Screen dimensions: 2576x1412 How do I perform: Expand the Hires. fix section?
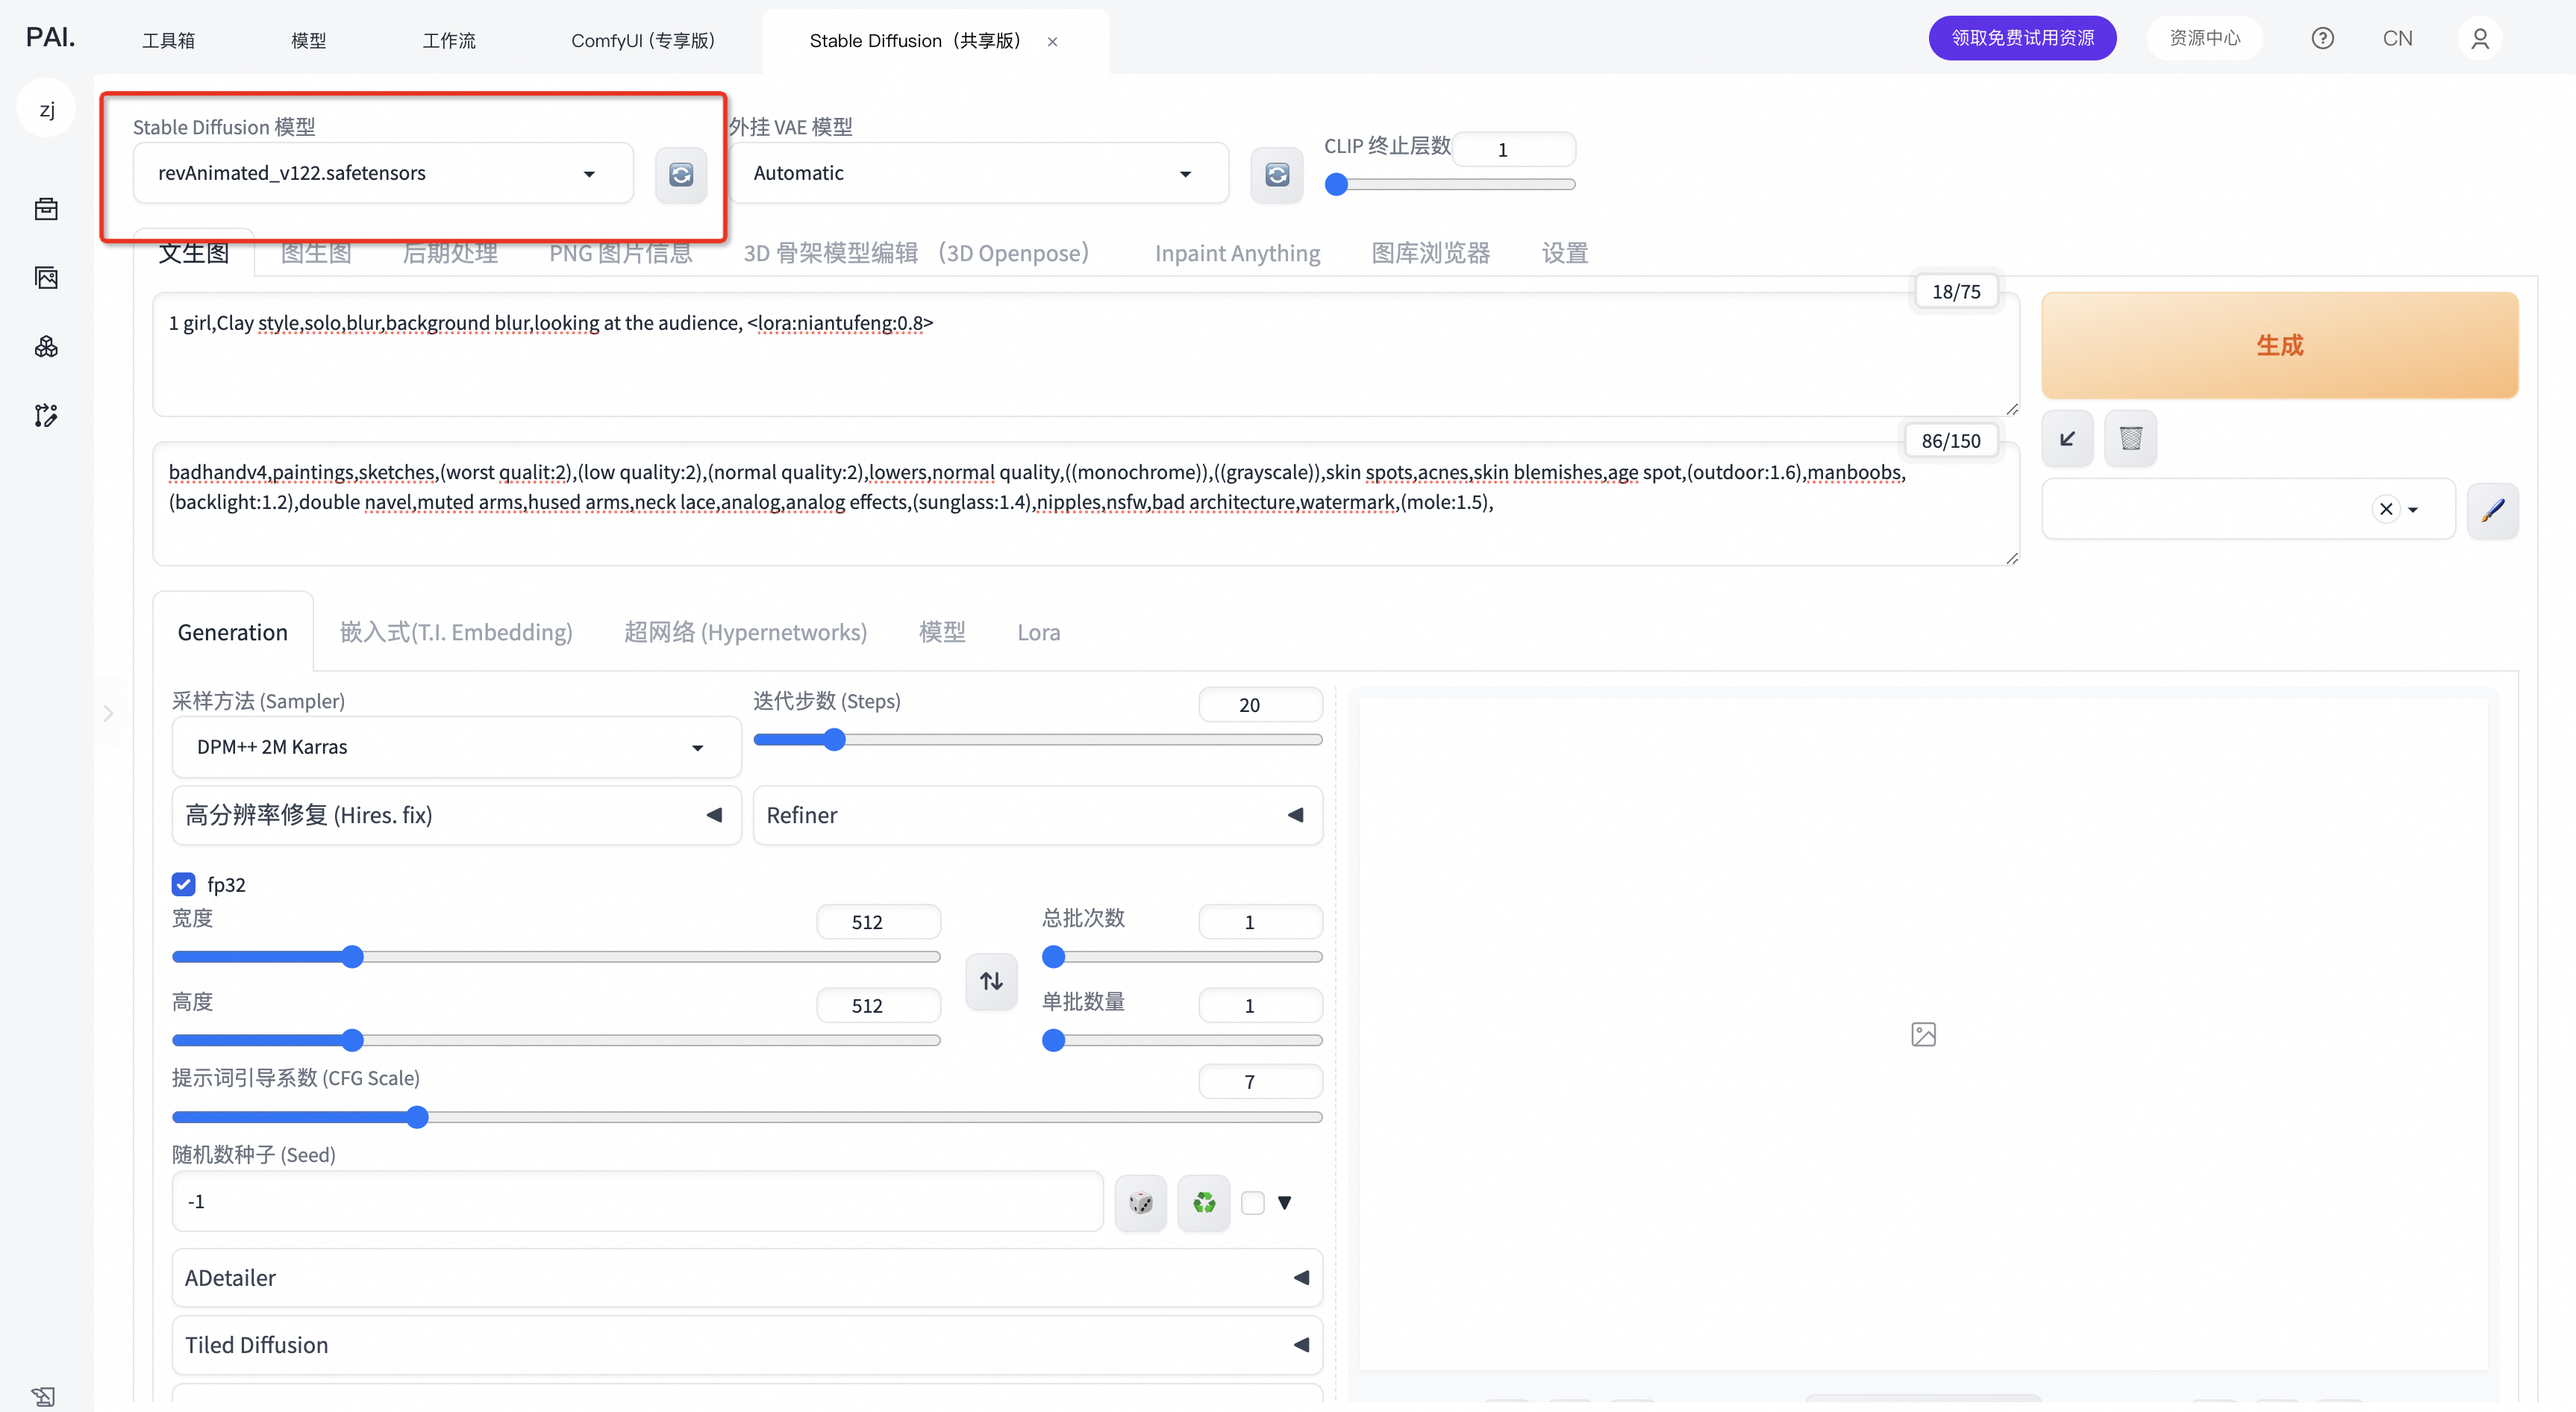pos(456,815)
